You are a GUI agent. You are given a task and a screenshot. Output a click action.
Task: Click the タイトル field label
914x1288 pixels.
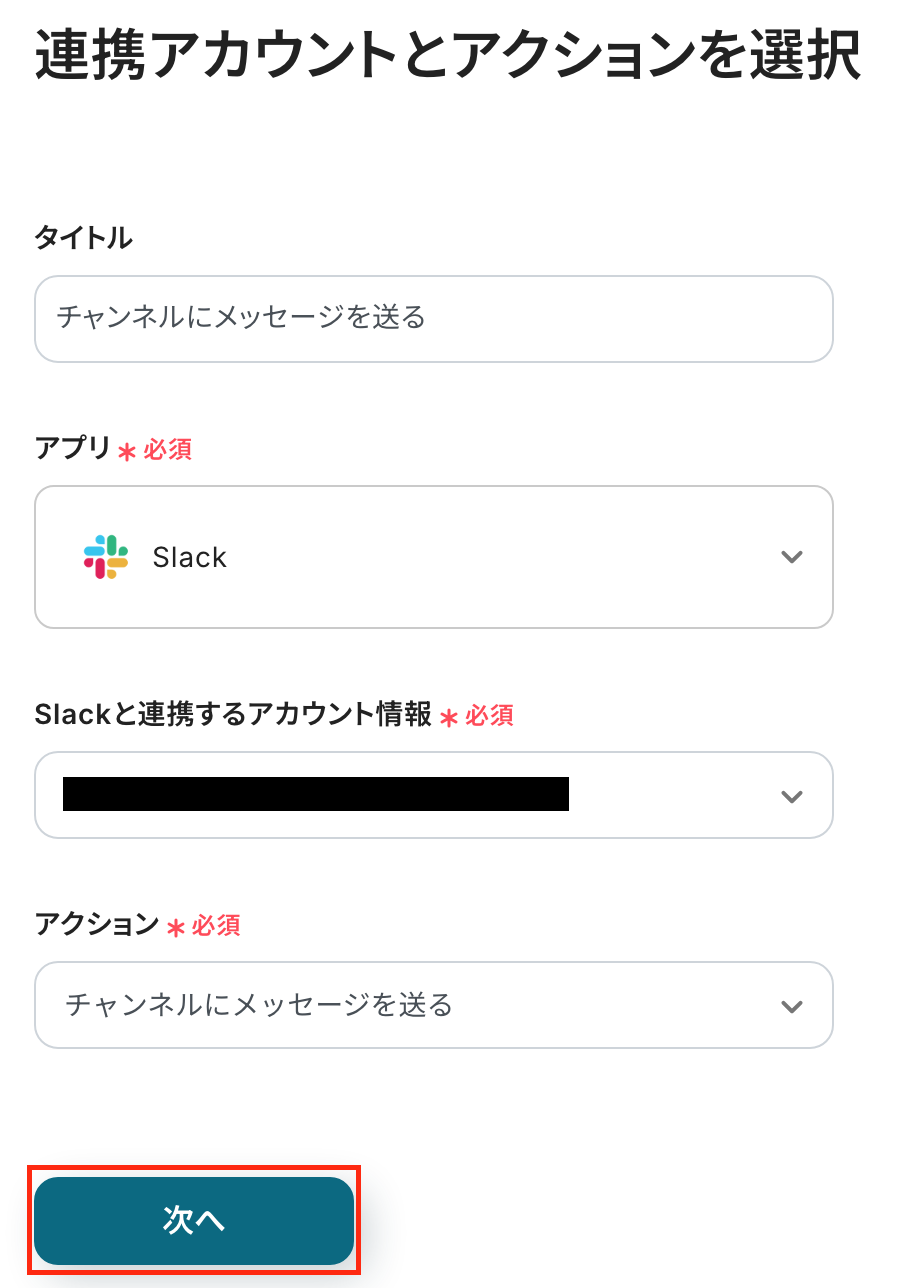[84, 238]
